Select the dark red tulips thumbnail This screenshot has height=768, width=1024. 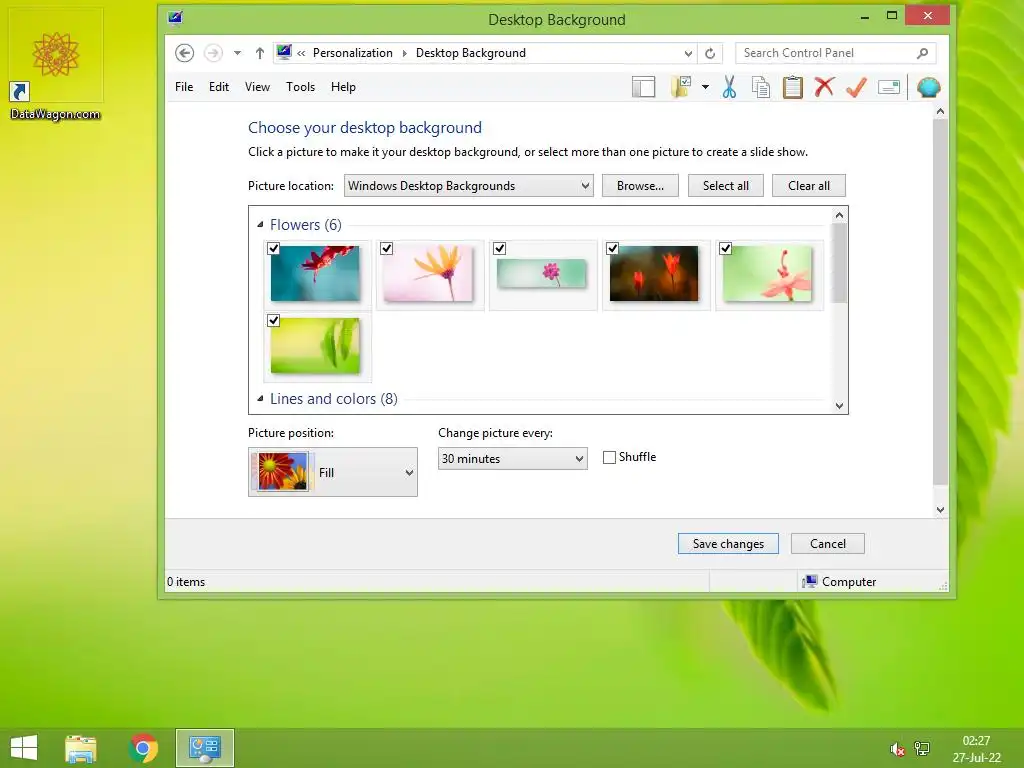[x=654, y=274]
